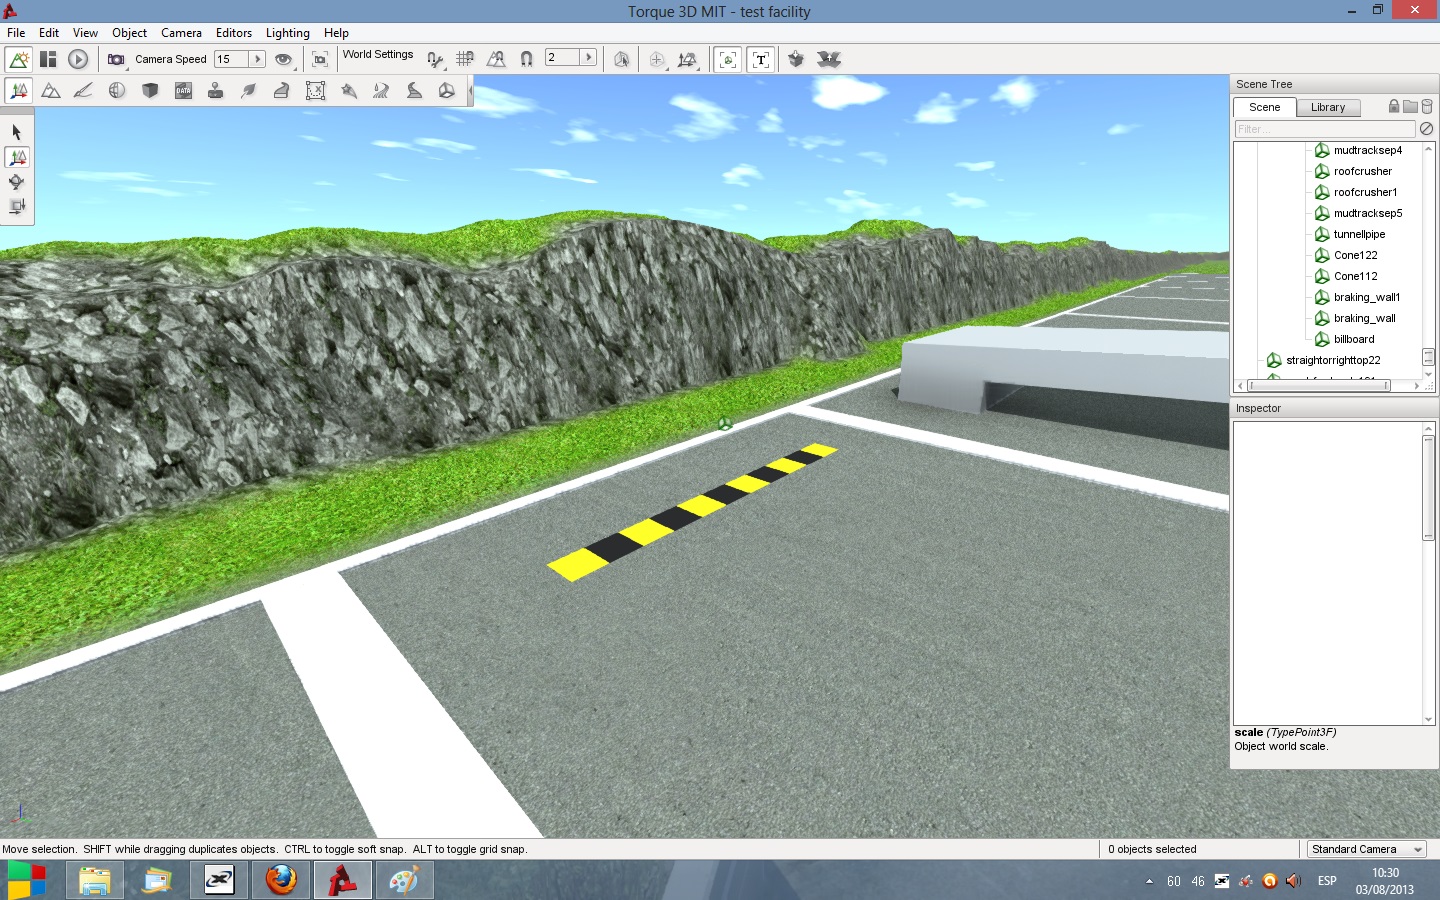Open the Lighting menu
The height and width of the screenshot is (900, 1440).
[288, 33]
